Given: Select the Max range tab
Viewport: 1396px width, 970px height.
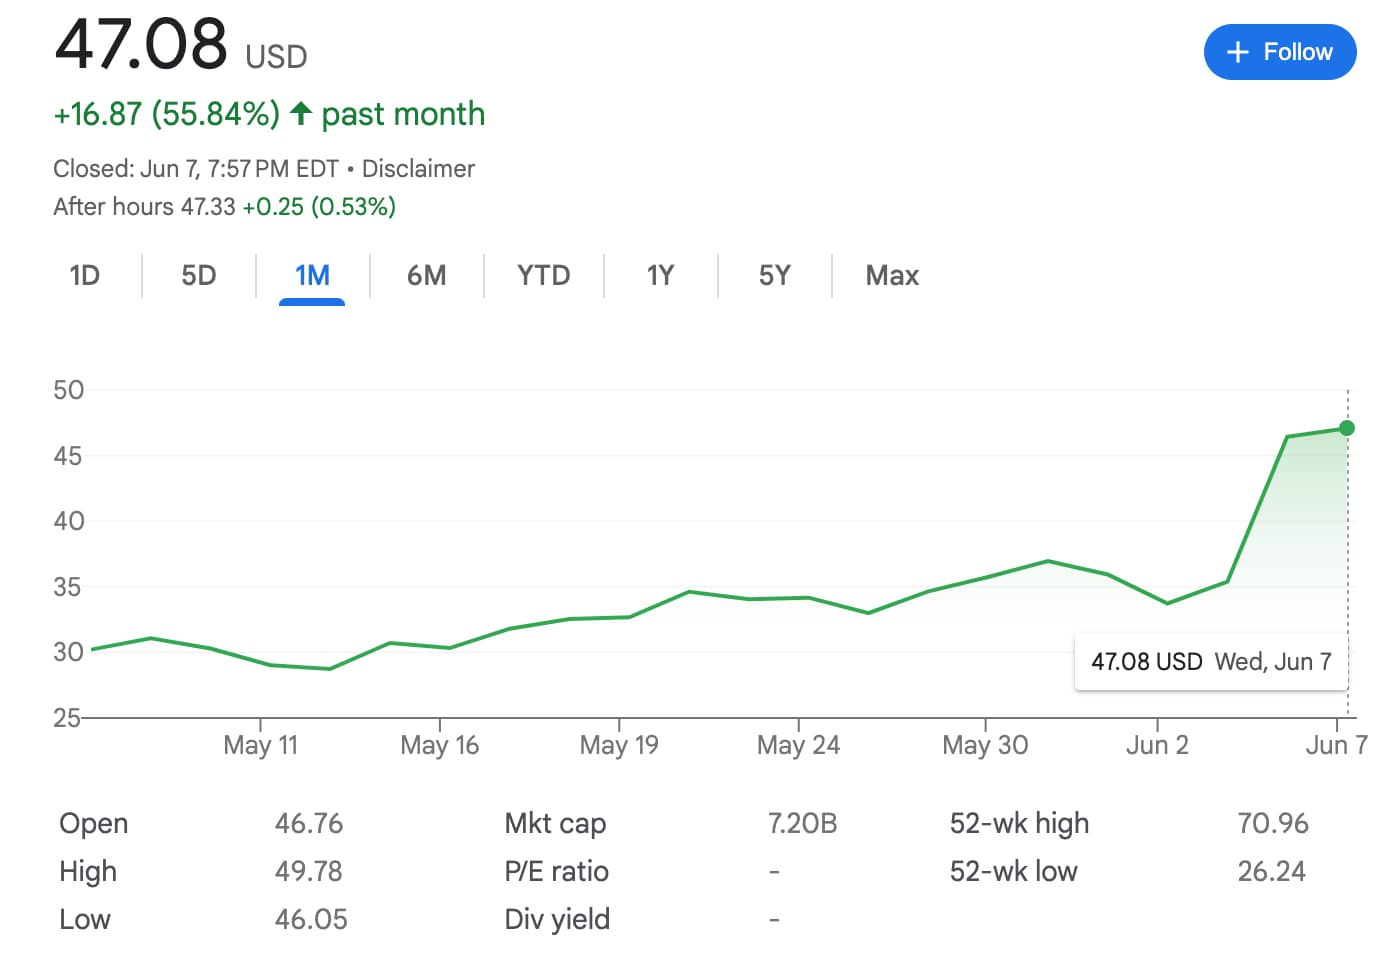Looking at the screenshot, I should click(x=892, y=275).
